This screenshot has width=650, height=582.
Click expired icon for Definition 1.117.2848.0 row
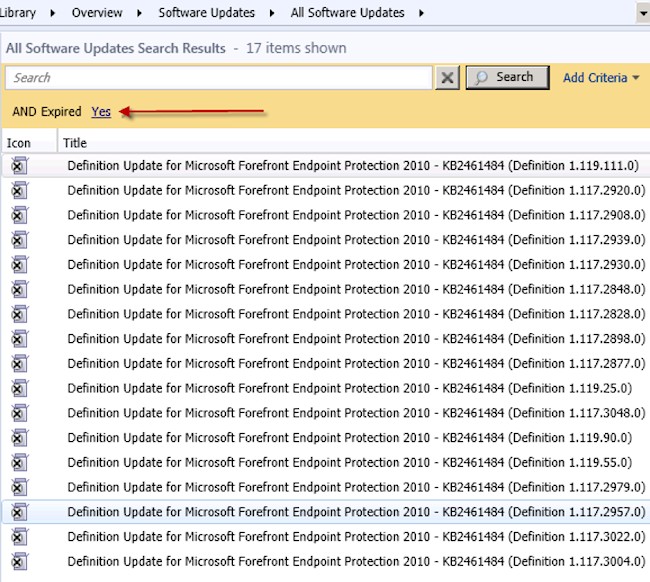point(20,289)
